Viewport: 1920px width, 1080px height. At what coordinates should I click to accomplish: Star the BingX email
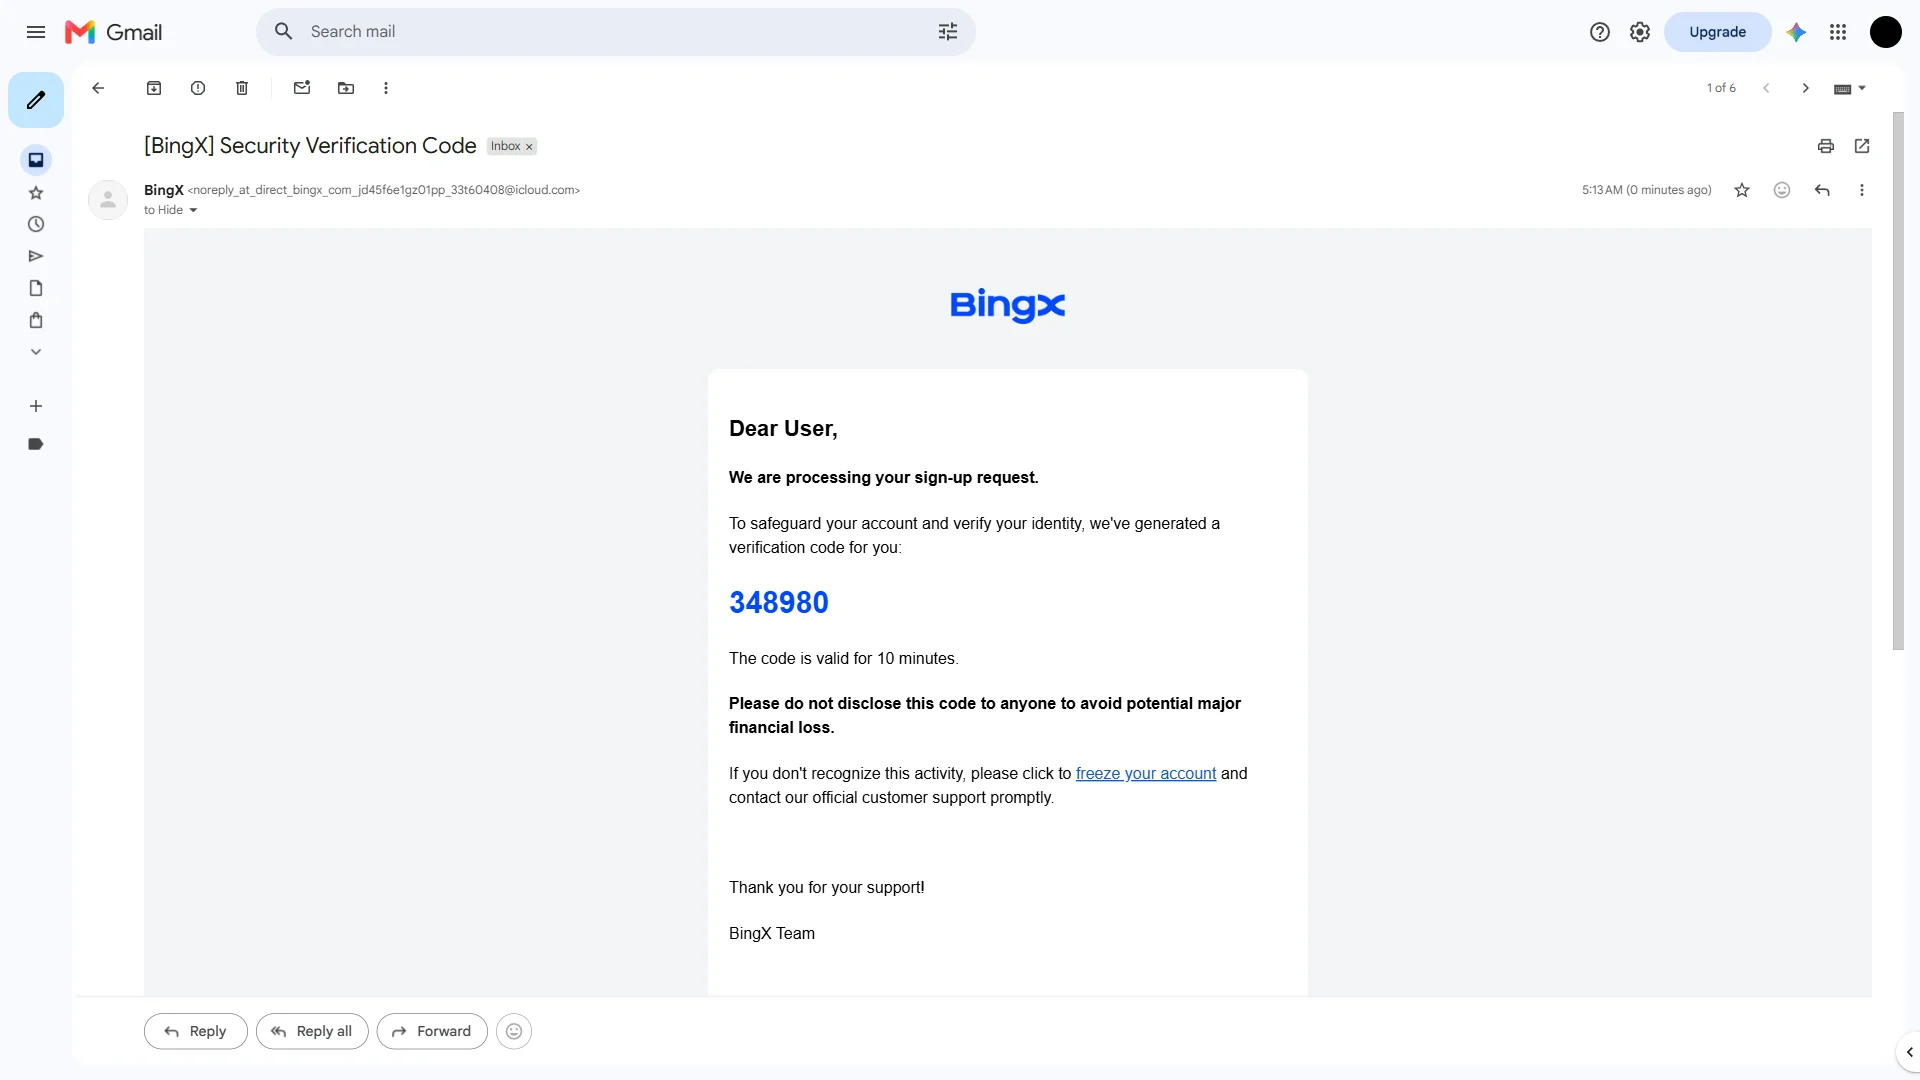click(1742, 190)
